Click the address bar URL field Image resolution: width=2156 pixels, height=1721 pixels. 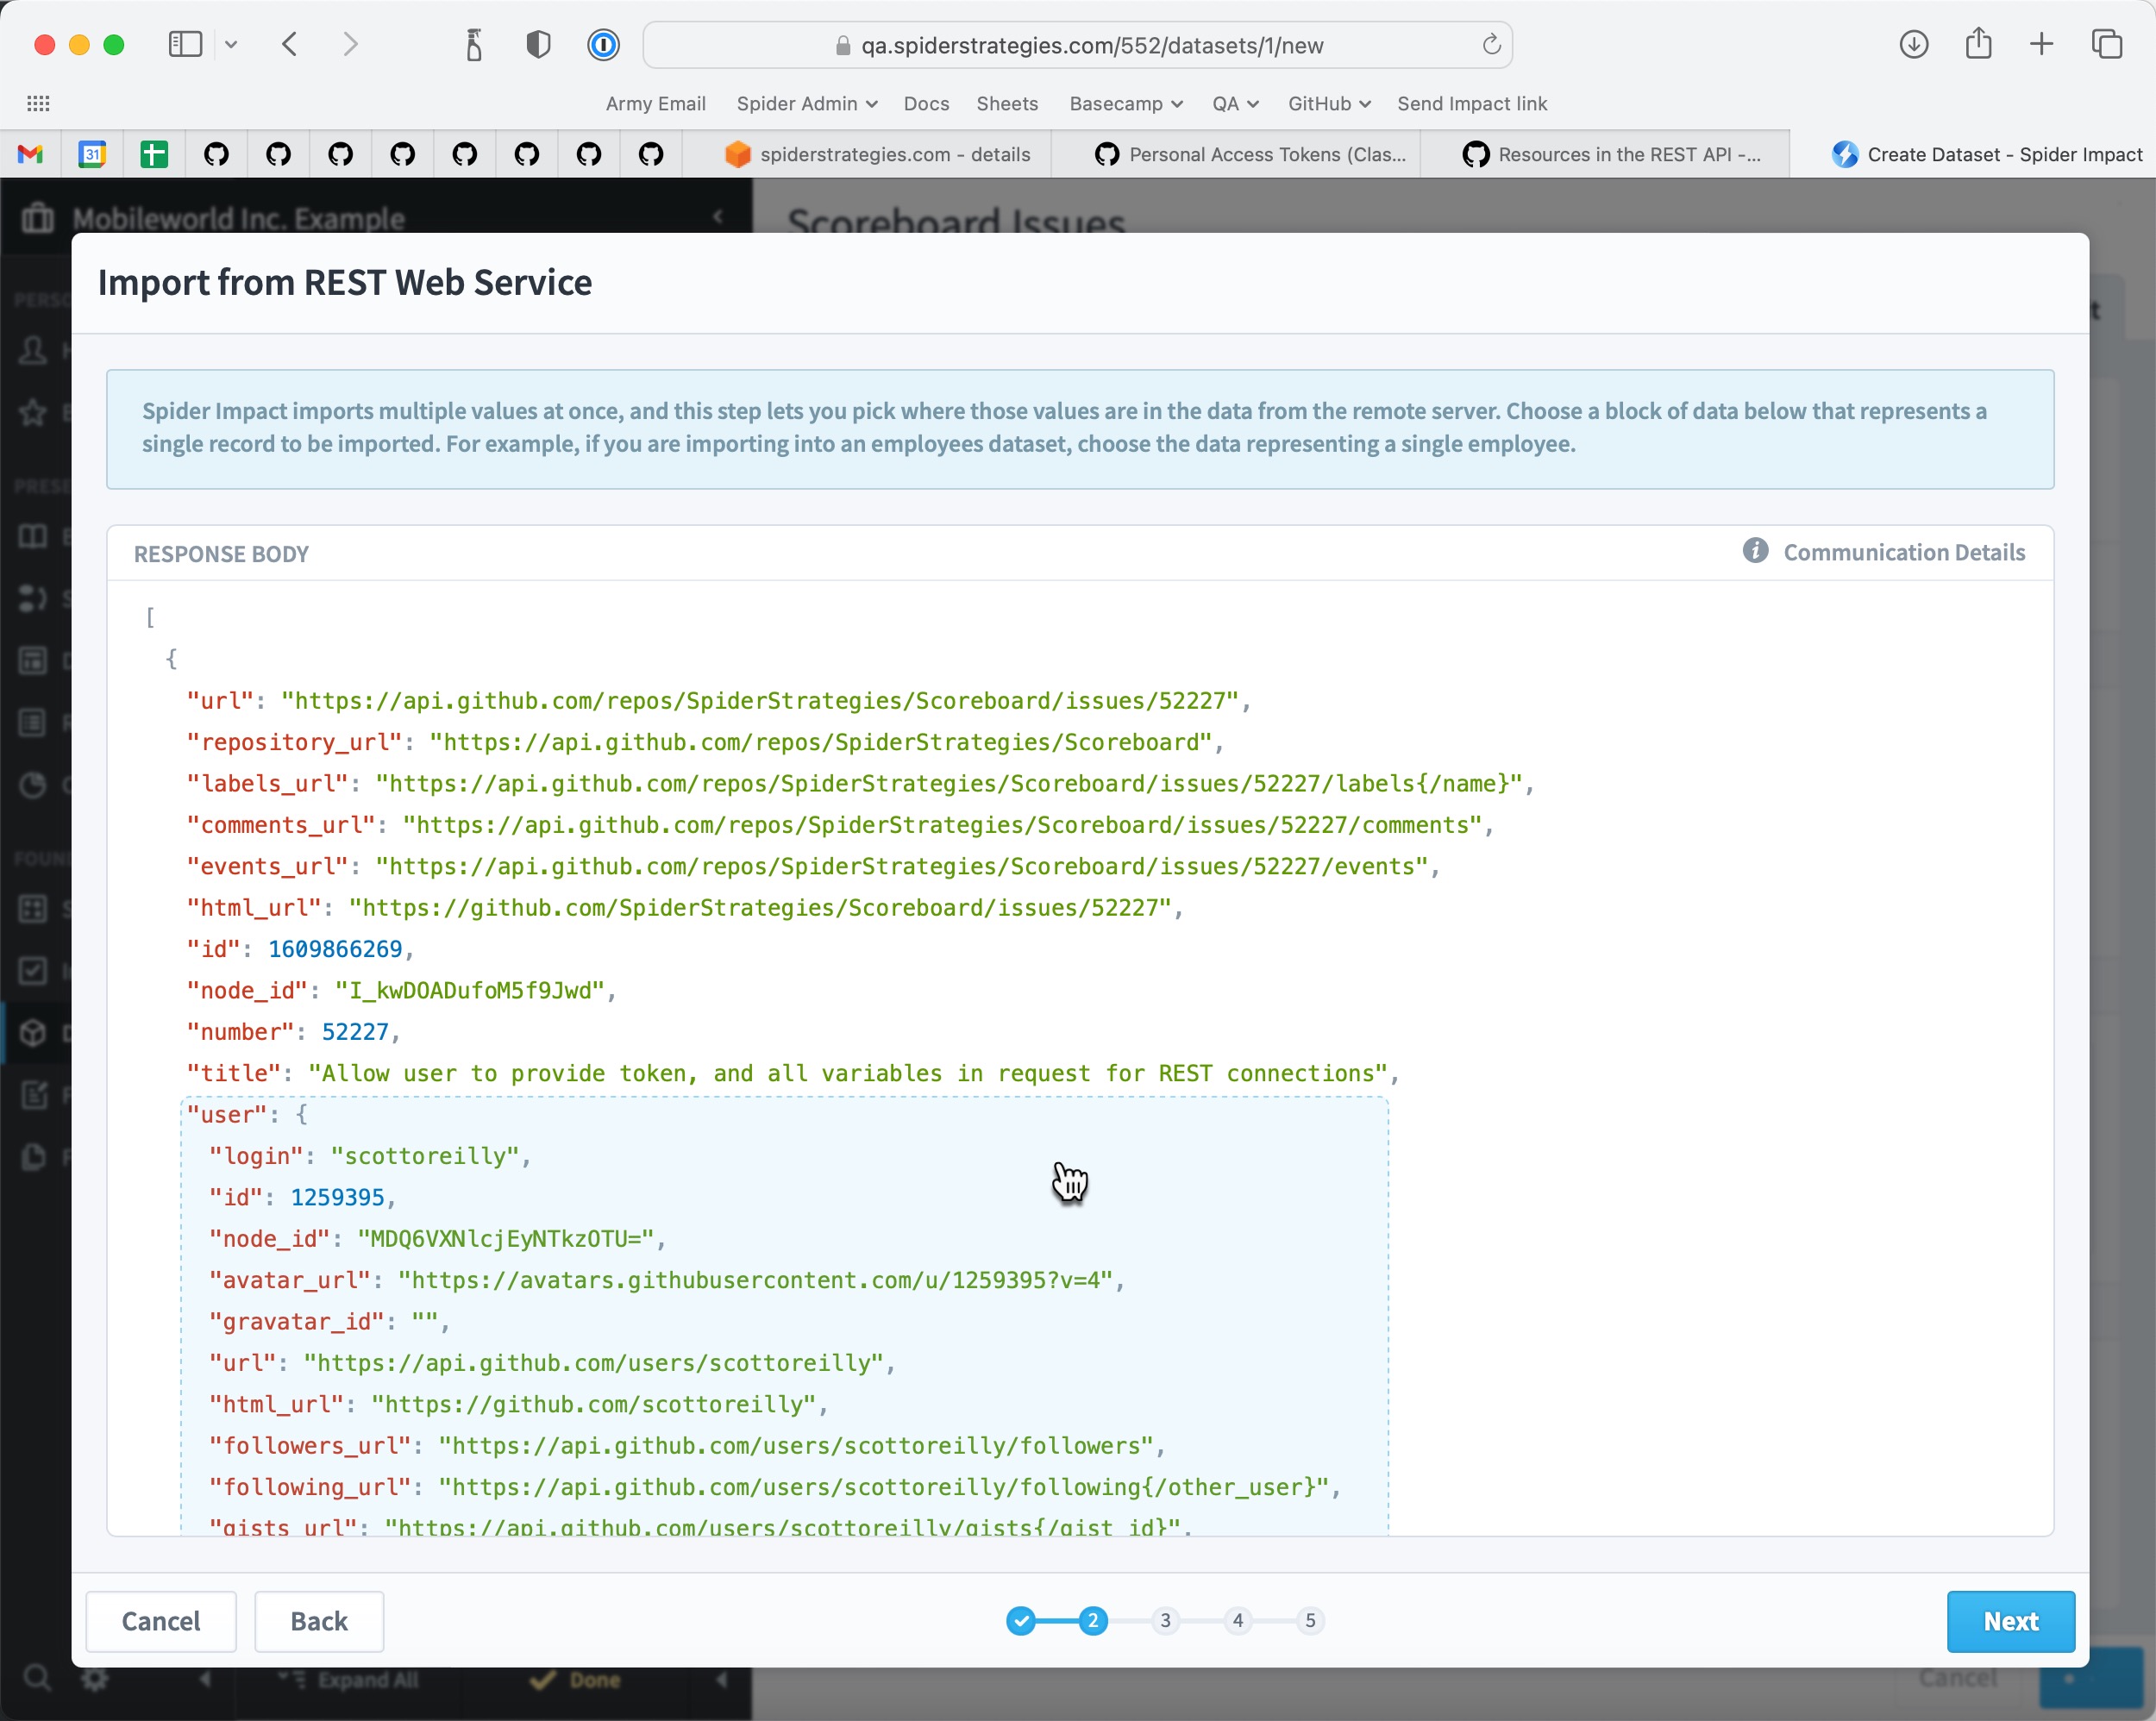pyautogui.click(x=1077, y=45)
